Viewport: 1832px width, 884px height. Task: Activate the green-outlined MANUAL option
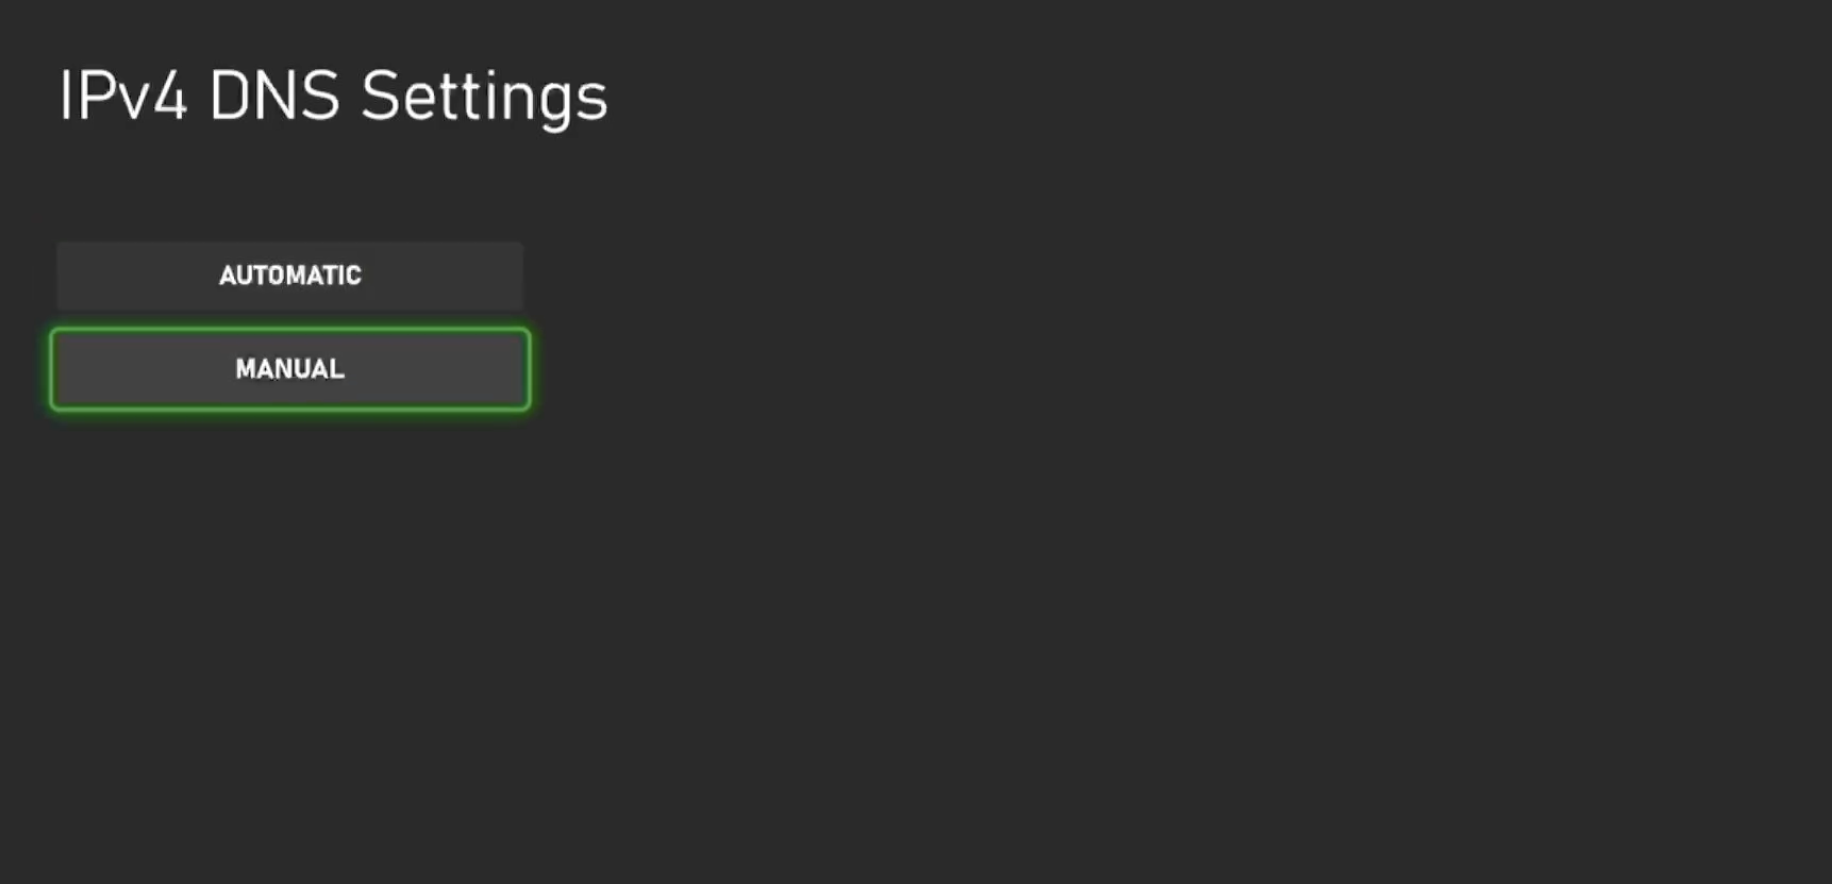pyautogui.click(x=290, y=369)
